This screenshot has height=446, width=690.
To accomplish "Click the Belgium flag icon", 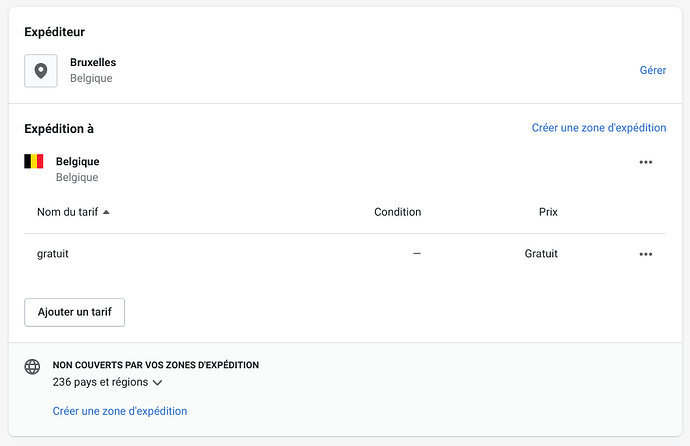I will click(34, 161).
